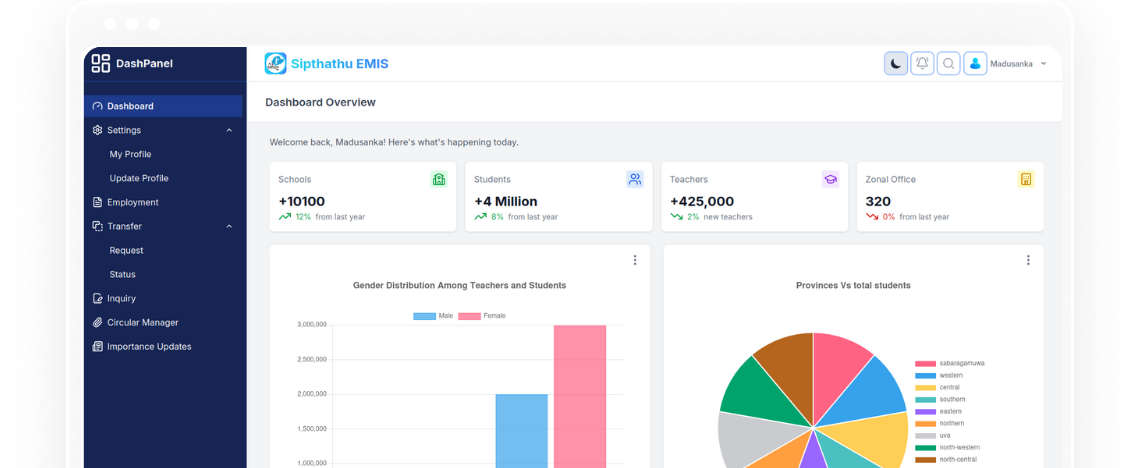The image size is (1140, 468).
Task: Click the Zonal Office card icon
Action: pos(1025,179)
